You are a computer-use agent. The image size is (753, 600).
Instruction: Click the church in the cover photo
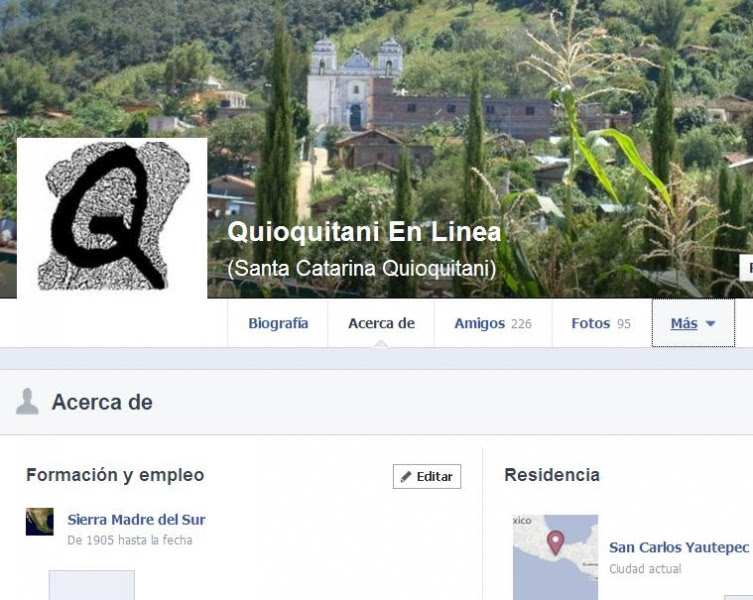tap(355, 85)
